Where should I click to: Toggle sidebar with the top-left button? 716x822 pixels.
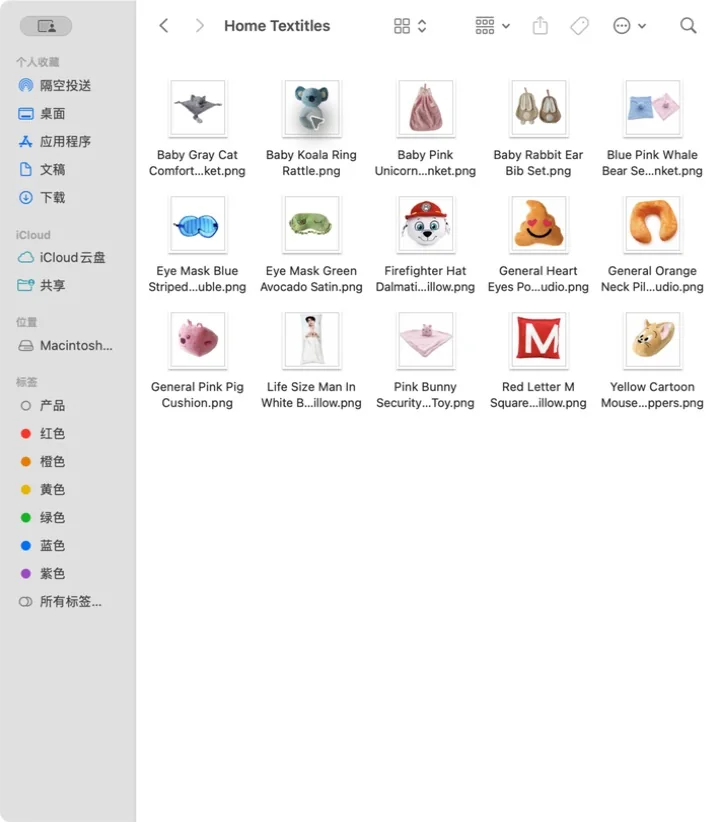[x=46, y=26]
